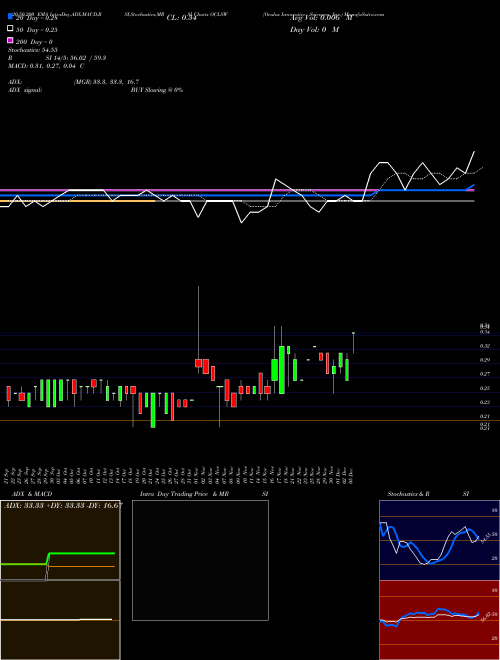Click the '(MGR) 33.3, 33.3, 16.7' ADX values
Viewport: 500px width, 660px height.
106,82
